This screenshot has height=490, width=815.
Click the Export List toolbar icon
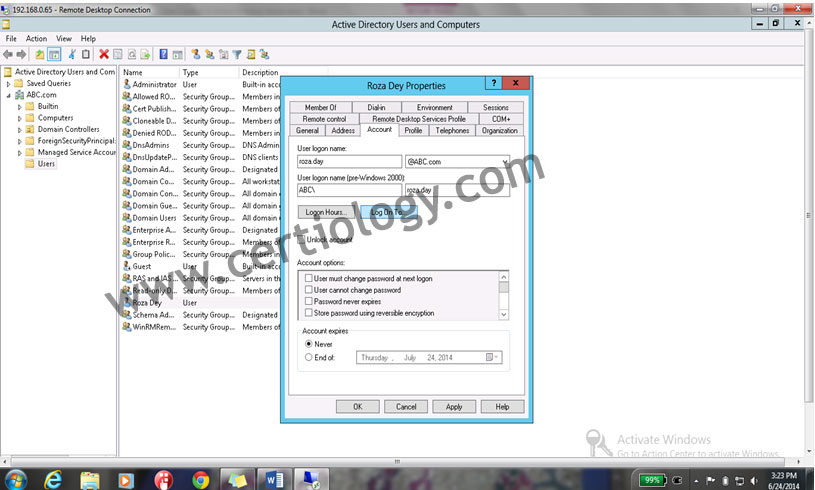(146, 54)
